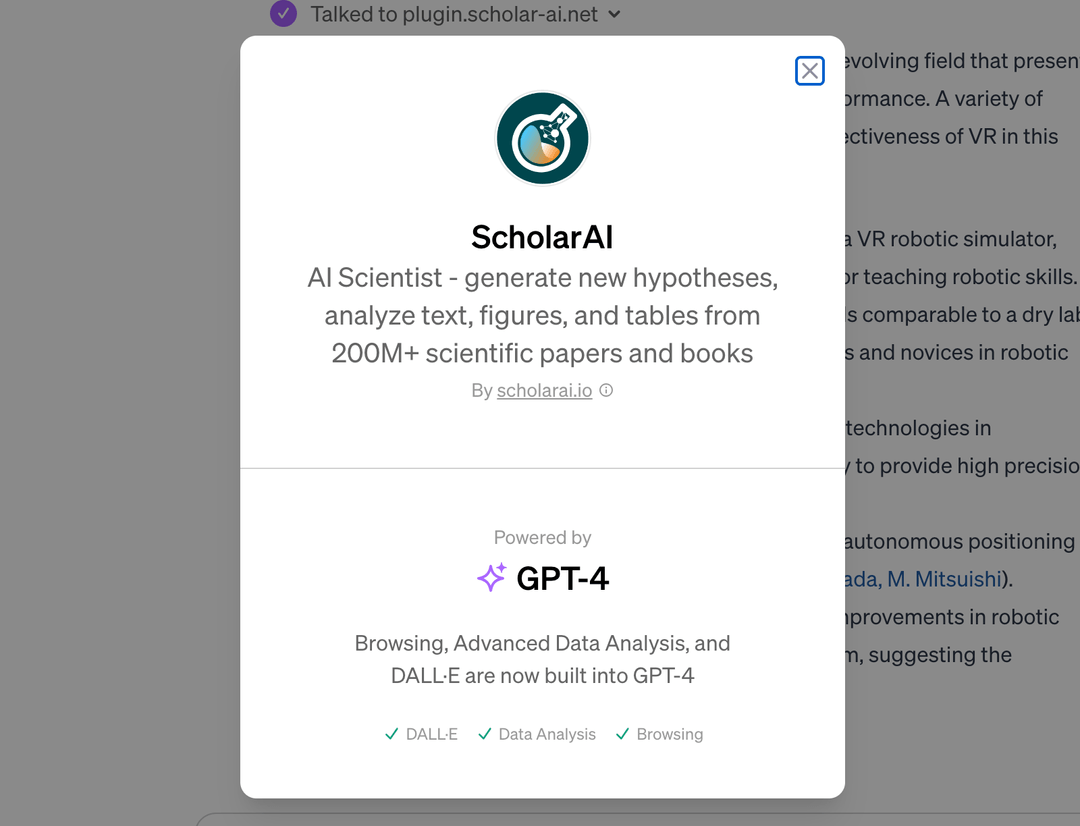1080x826 pixels.
Task: Click the ScholarAI plugin logo
Action: click(542, 137)
